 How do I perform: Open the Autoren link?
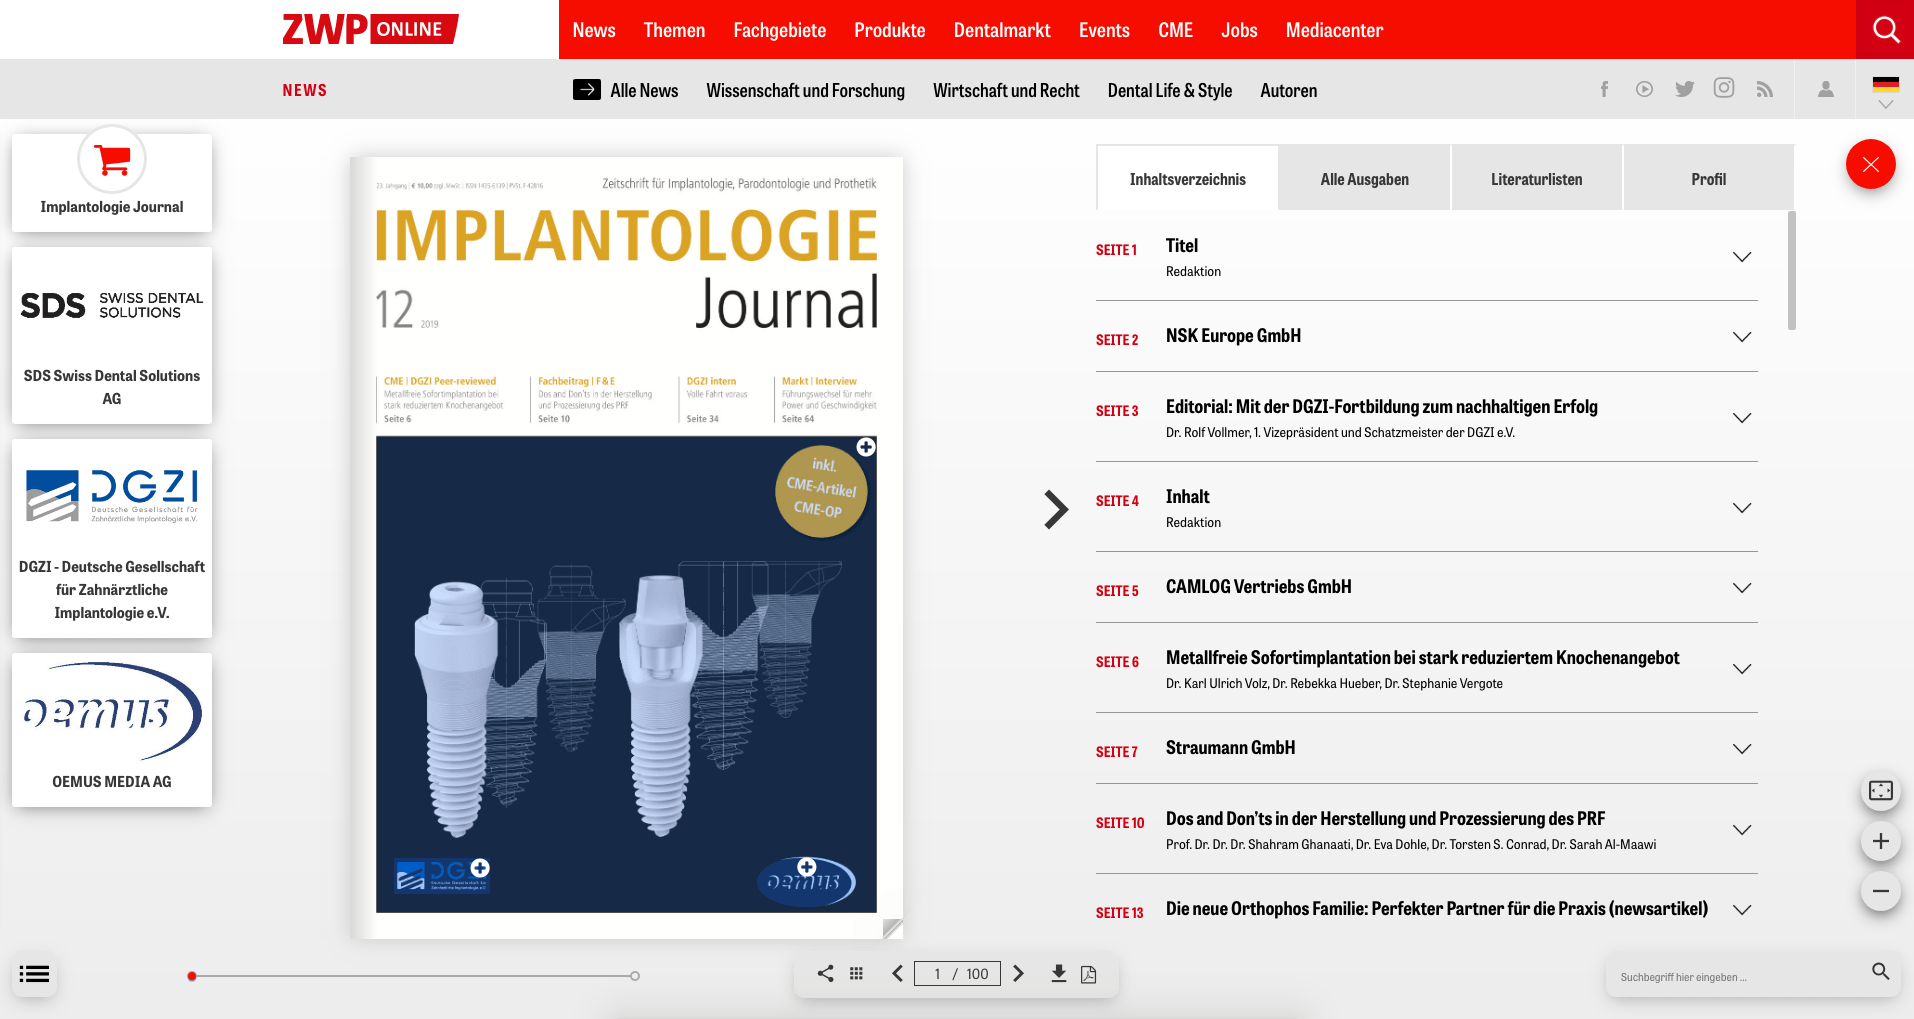(x=1288, y=90)
